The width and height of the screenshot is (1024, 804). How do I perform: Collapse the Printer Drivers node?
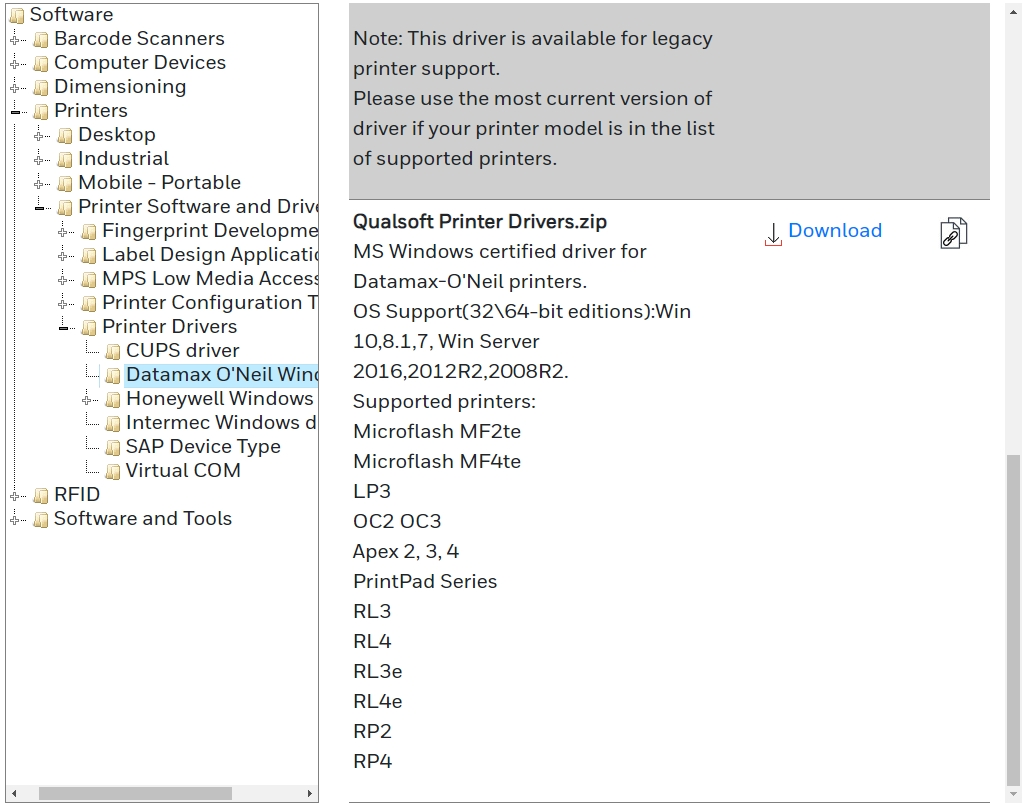pyautogui.click(x=63, y=328)
